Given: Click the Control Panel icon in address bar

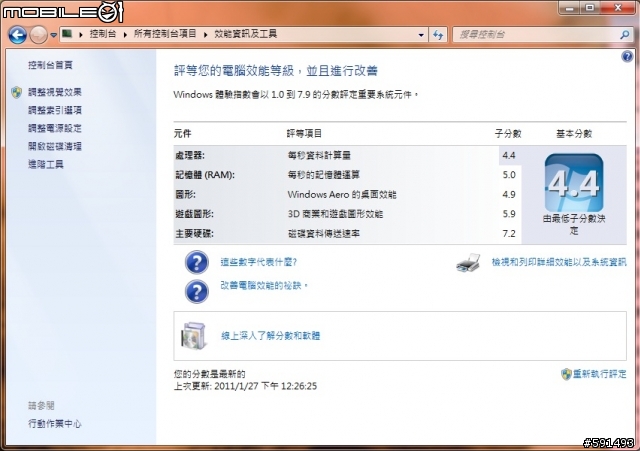Looking at the screenshot, I should (x=67, y=33).
